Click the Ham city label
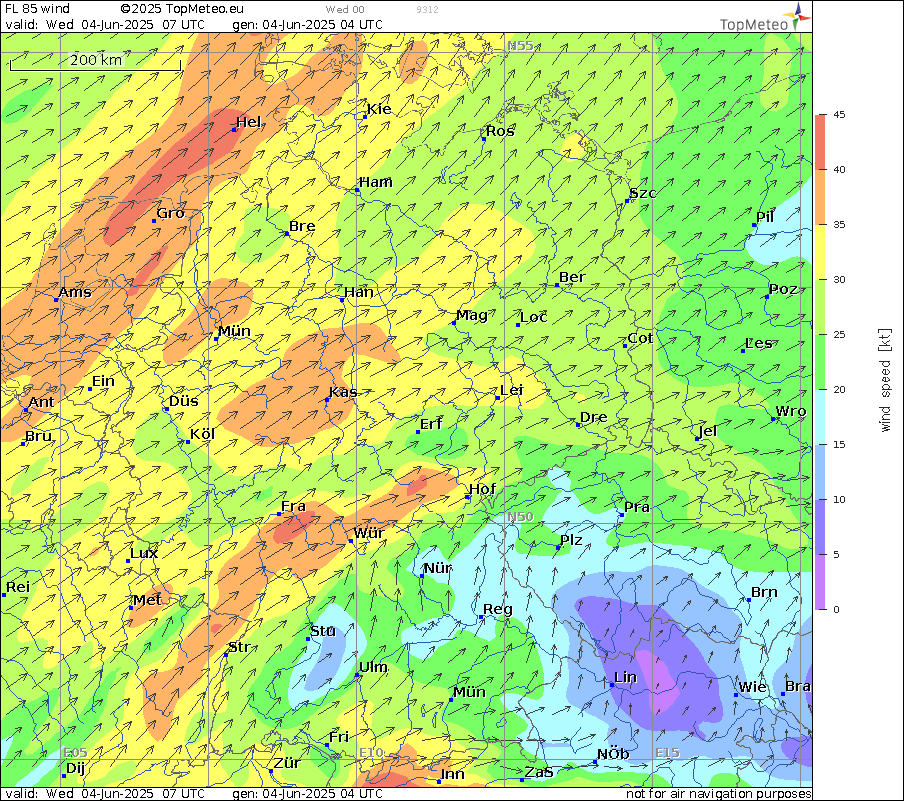This screenshot has height=801, width=904. point(375,182)
